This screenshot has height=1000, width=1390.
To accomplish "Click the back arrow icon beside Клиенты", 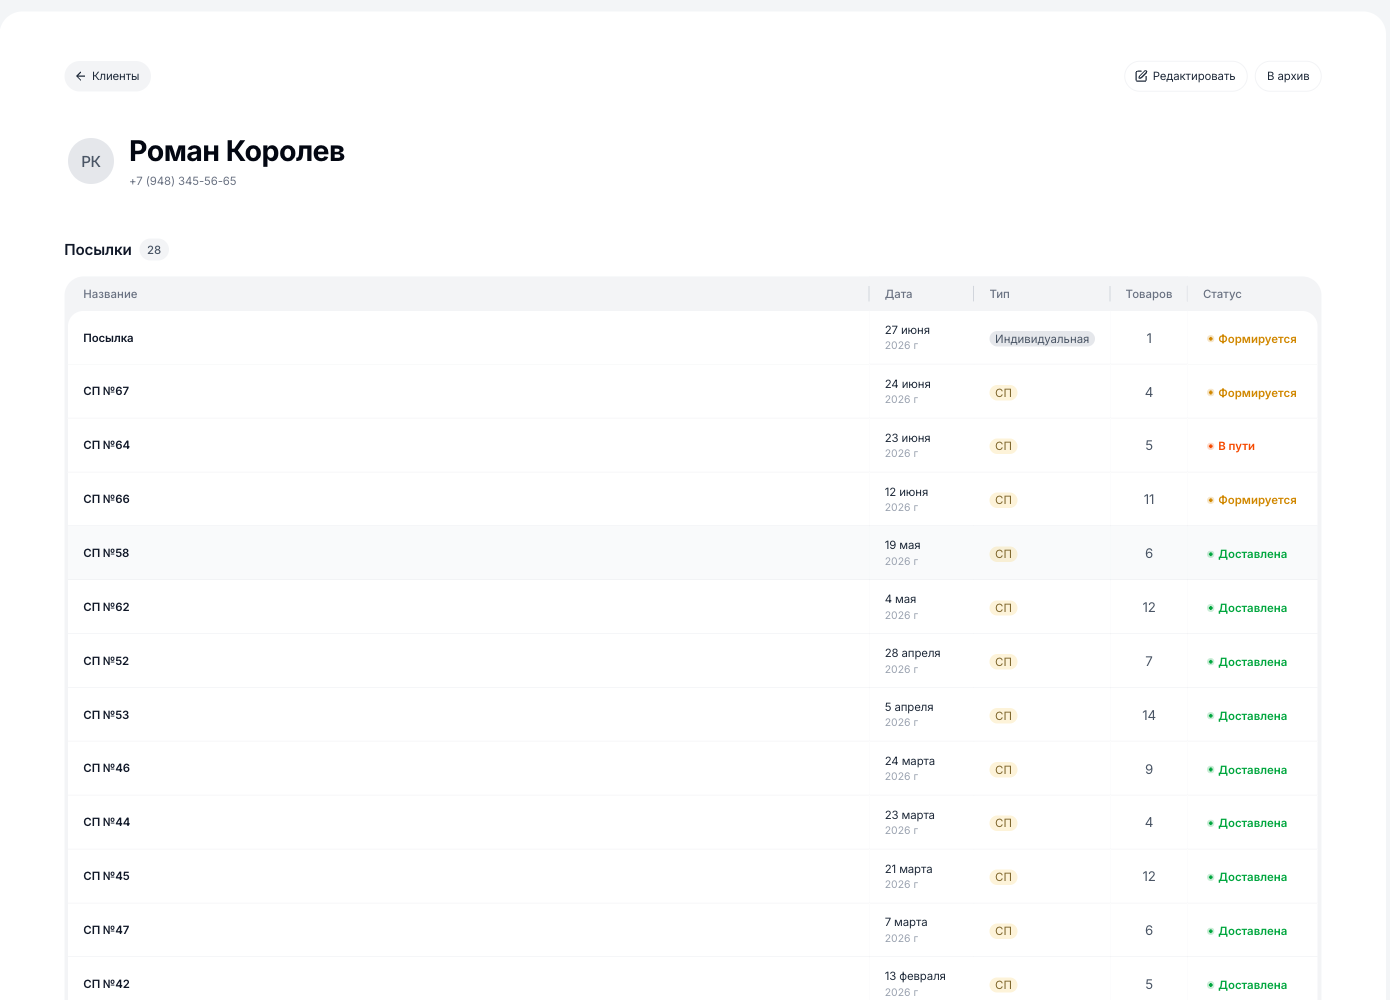I will [x=81, y=76].
